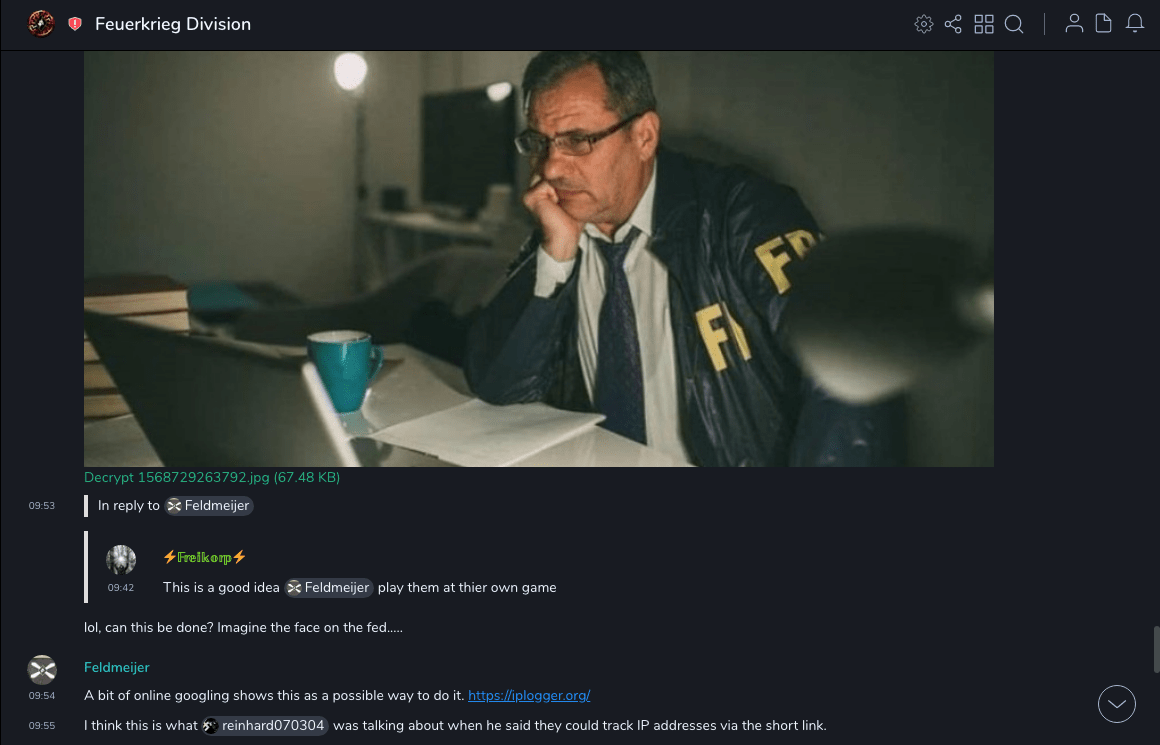This screenshot has width=1160, height=745.
Task: Open the files document icon
Action: point(1103,24)
